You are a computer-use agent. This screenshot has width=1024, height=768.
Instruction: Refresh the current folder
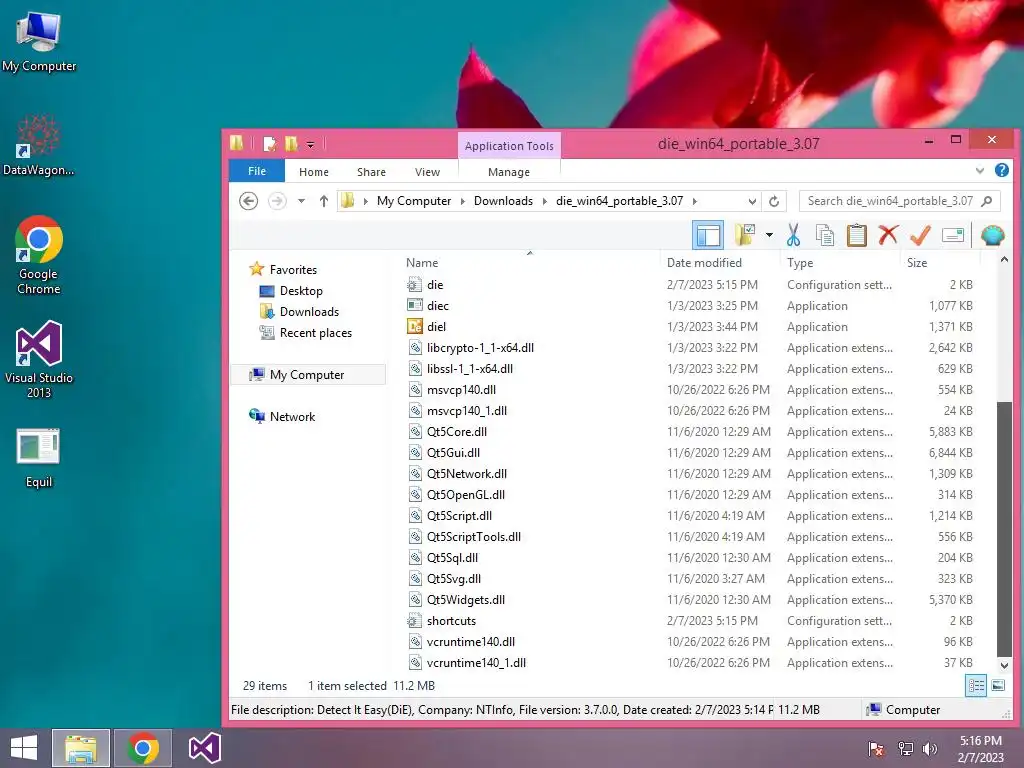774,201
